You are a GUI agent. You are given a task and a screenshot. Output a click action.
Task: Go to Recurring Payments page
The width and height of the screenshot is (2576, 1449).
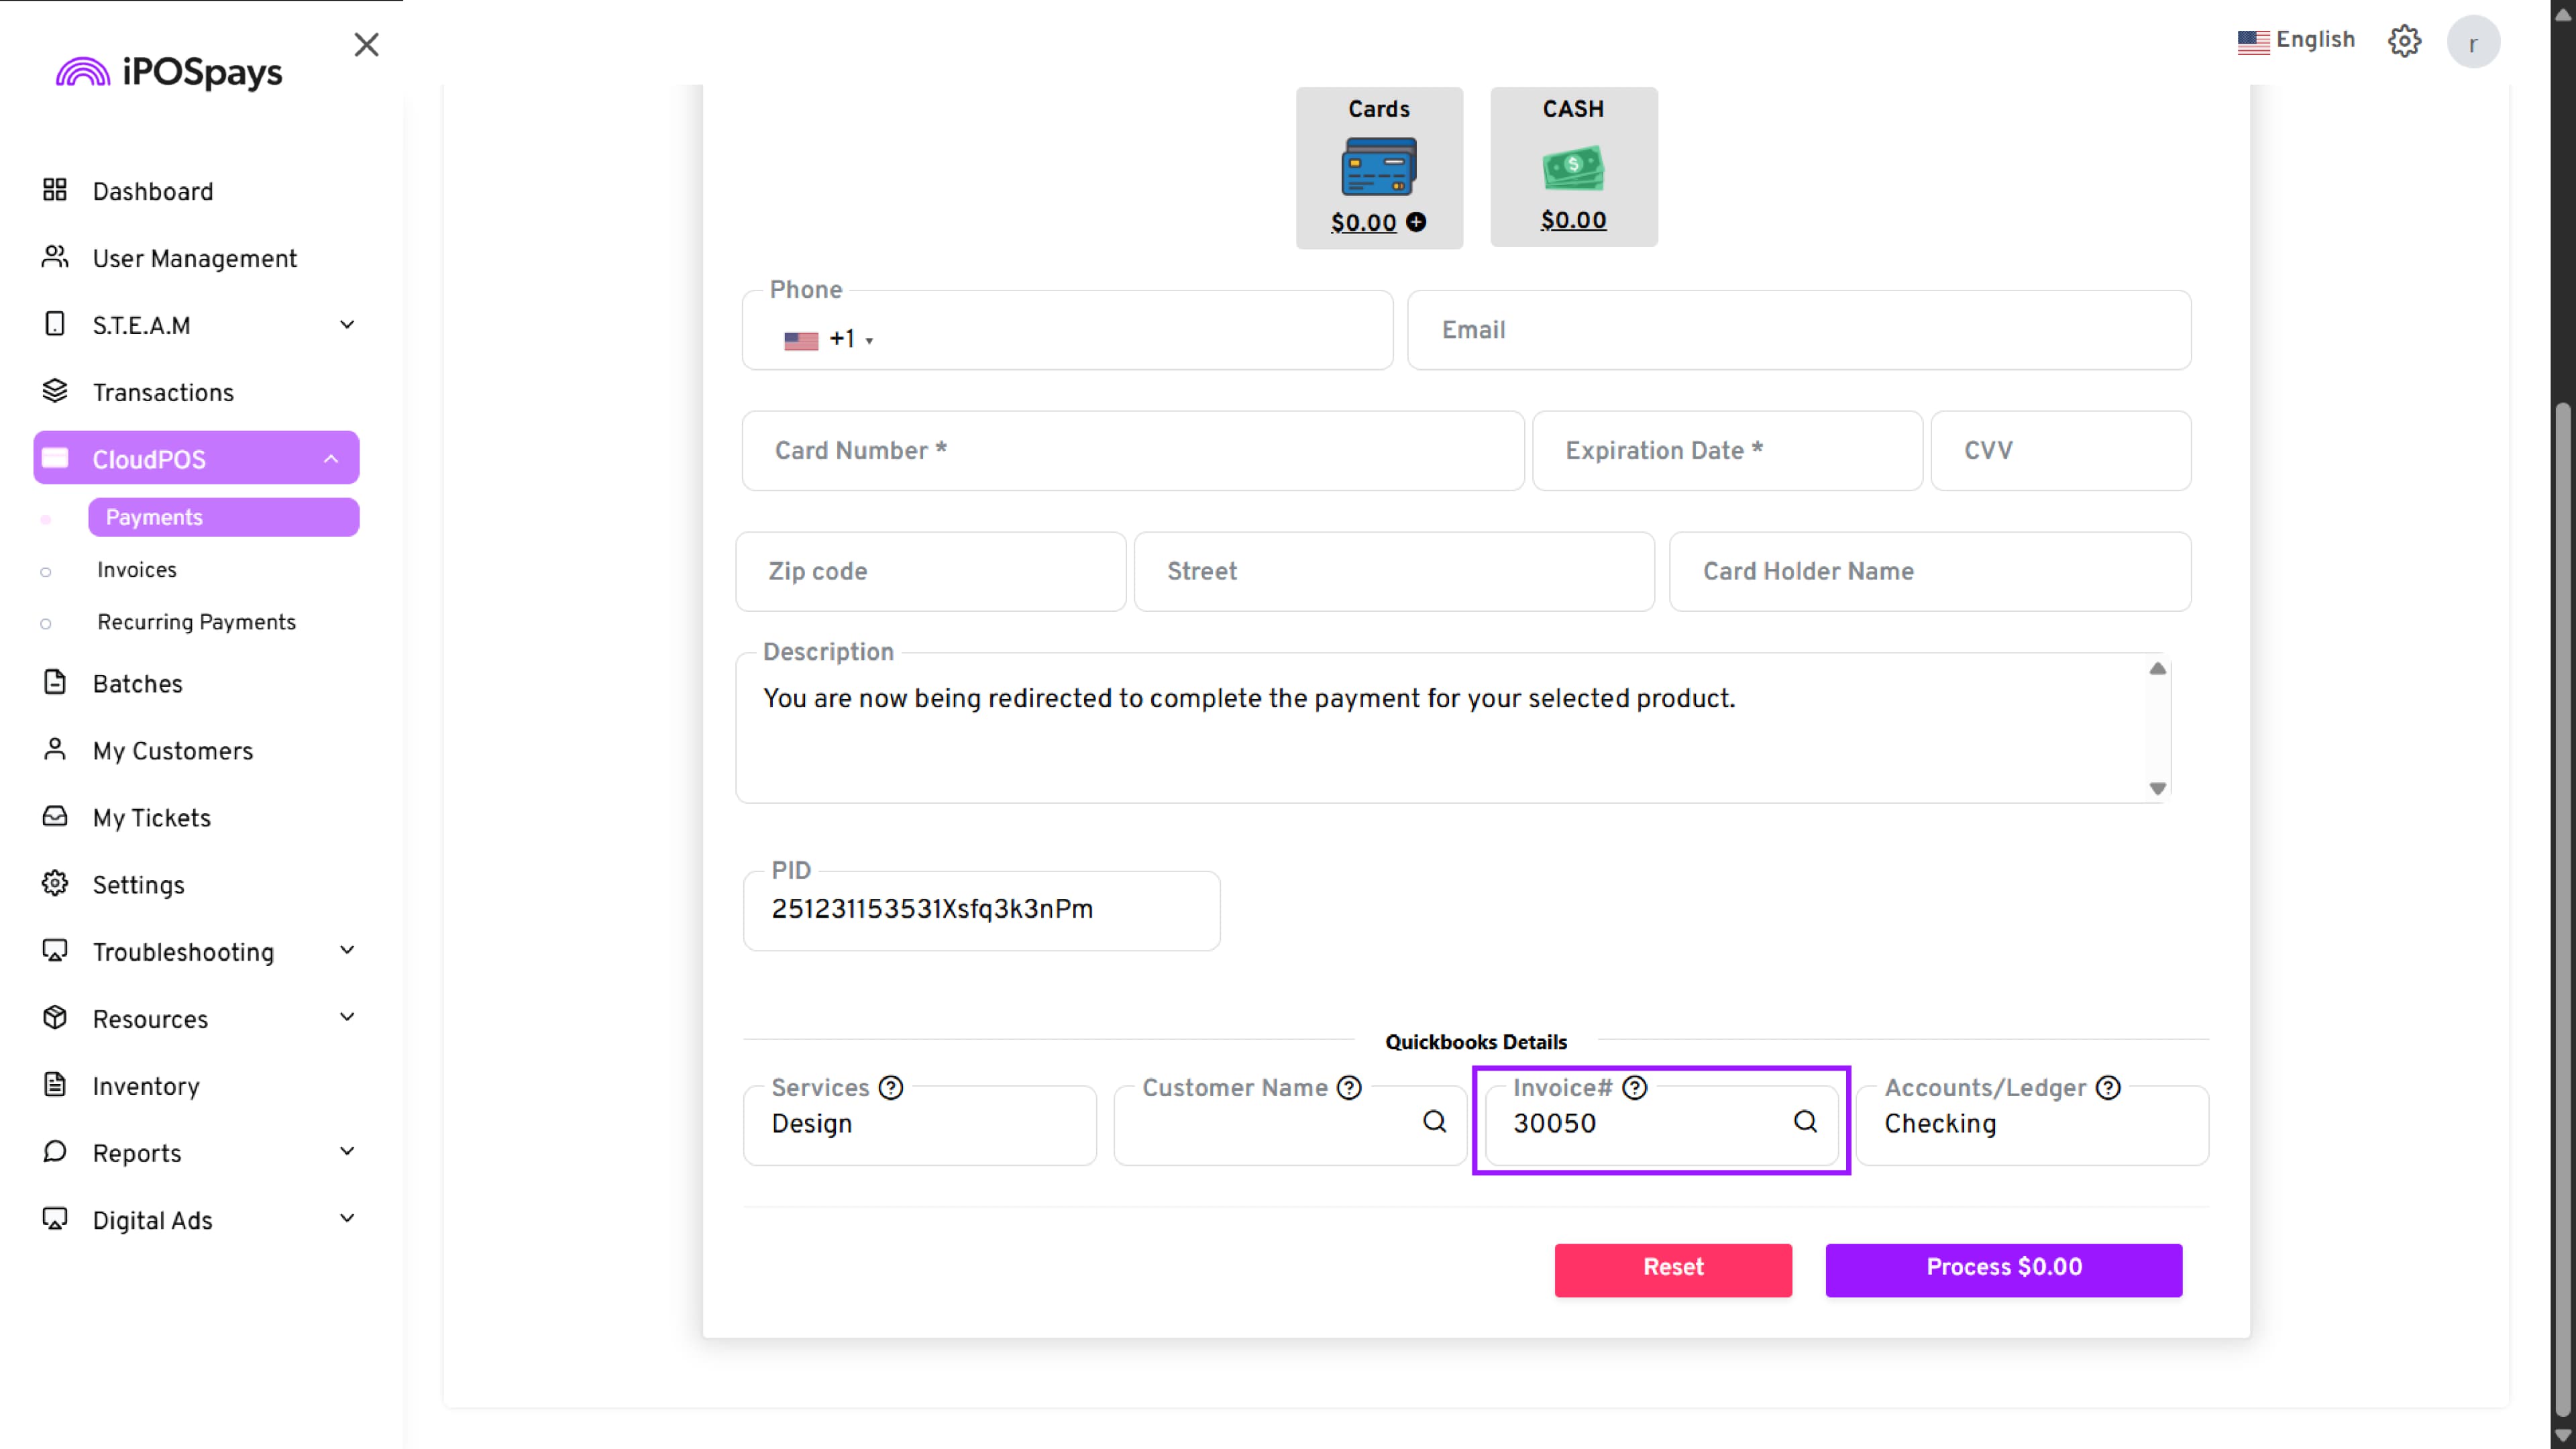coord(196,622)
